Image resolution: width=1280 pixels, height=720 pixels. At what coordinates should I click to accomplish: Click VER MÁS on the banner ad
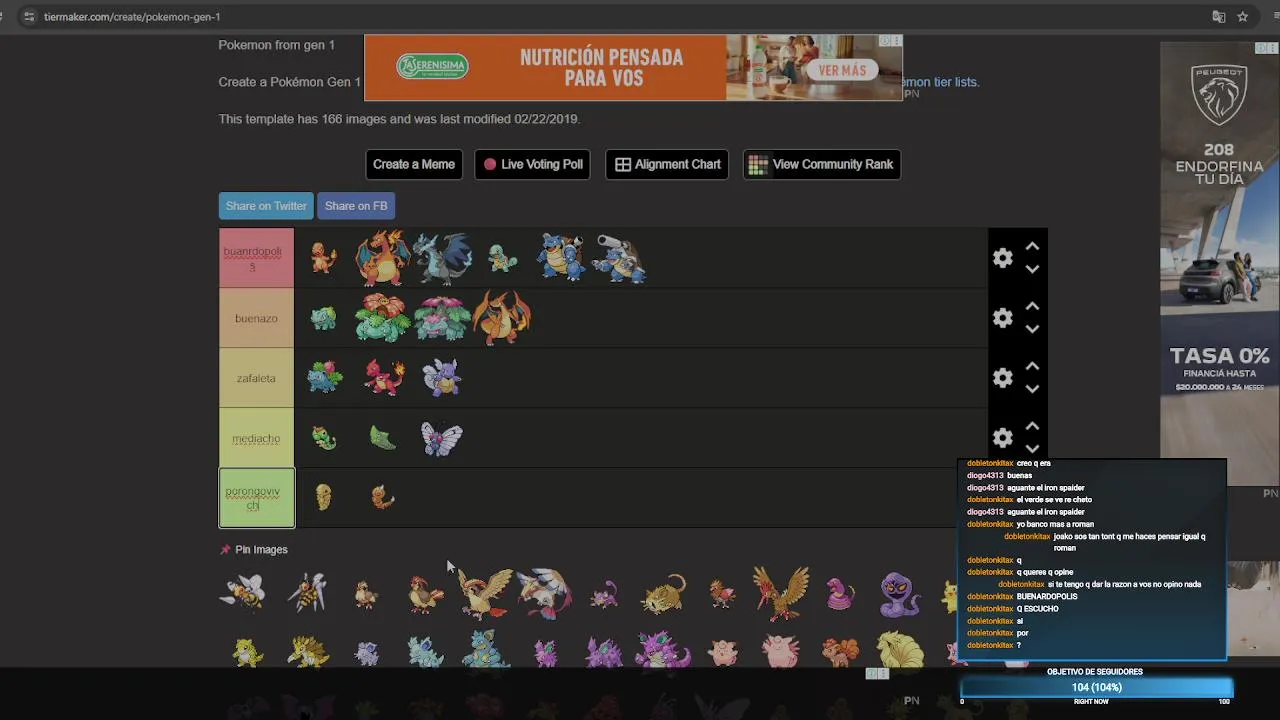pos(842,70)
